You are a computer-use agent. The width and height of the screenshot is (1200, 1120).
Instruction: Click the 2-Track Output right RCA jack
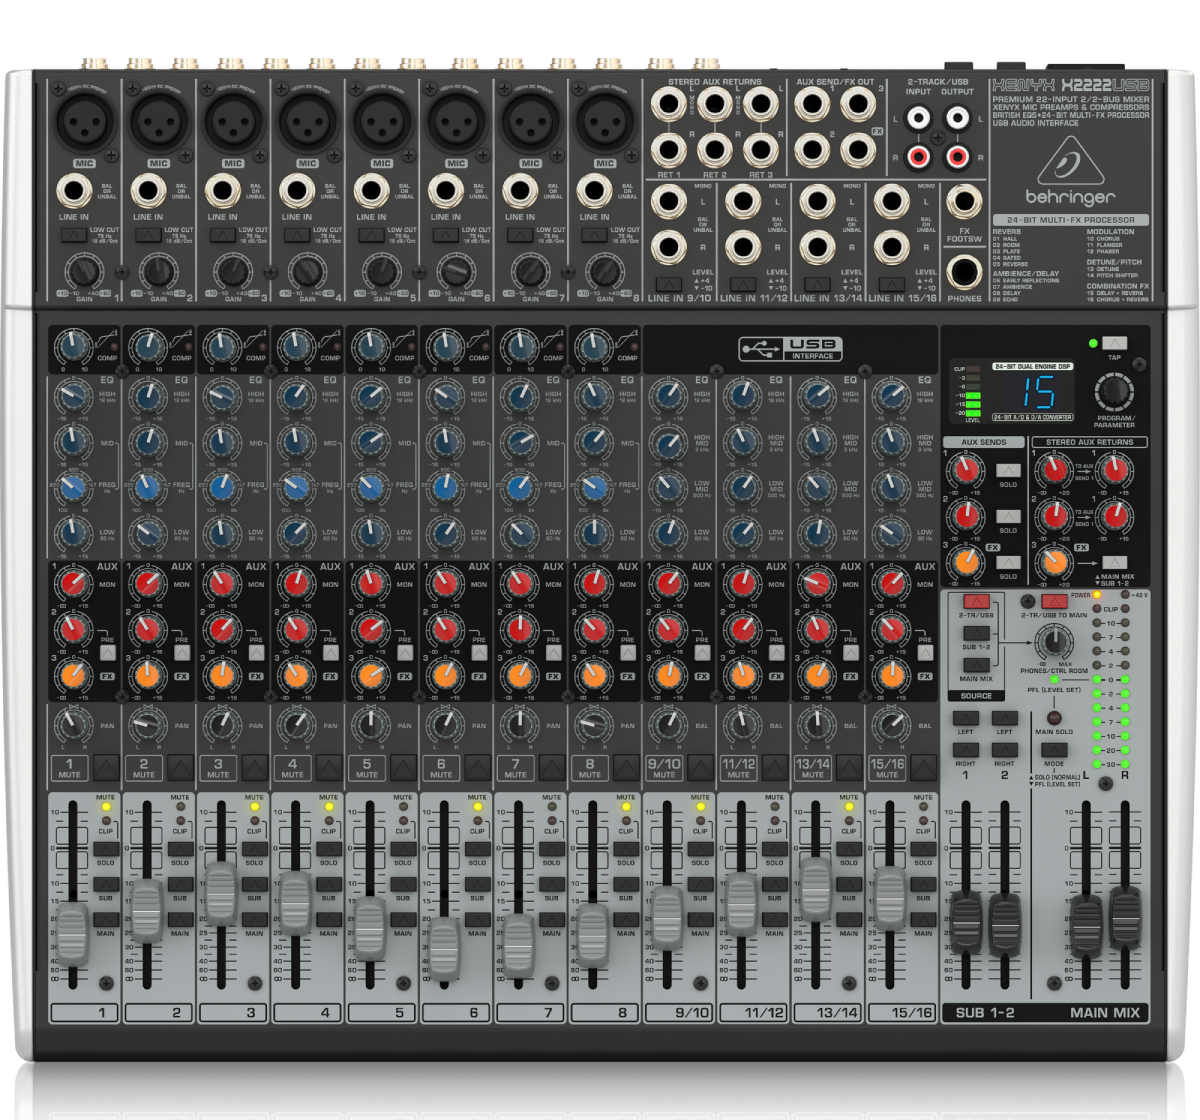pos(957,157)
